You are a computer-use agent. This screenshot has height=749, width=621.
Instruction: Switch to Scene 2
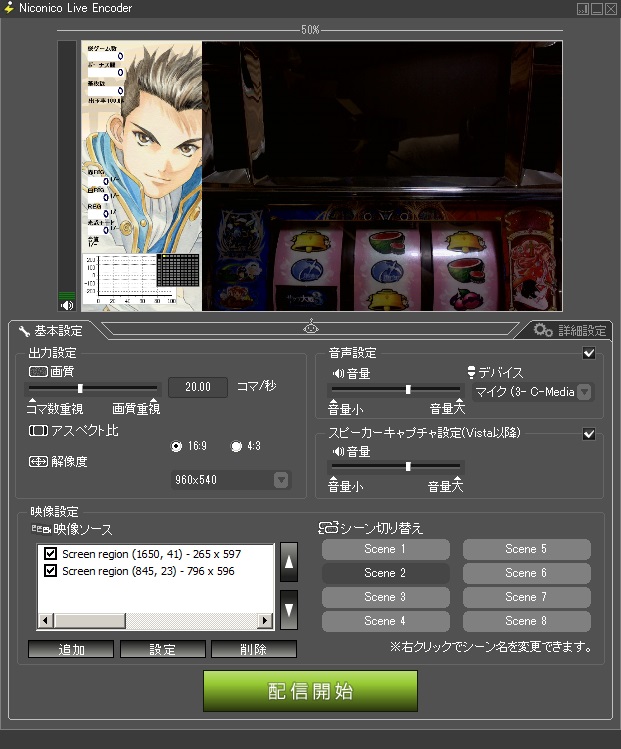[385, 573]
